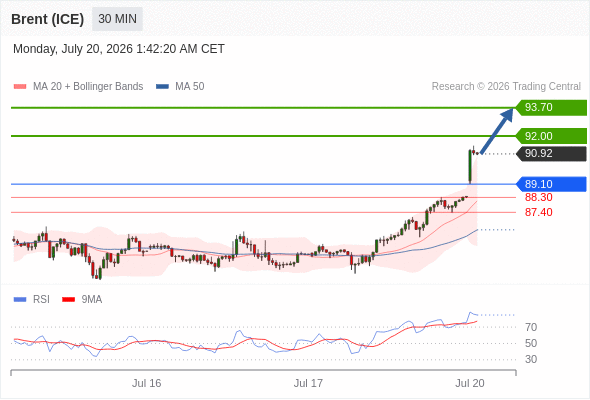The height and width of the screenshot is (400, 590).
Task: Click the Brent (ICE) title
Action: [x=47, y=19]
